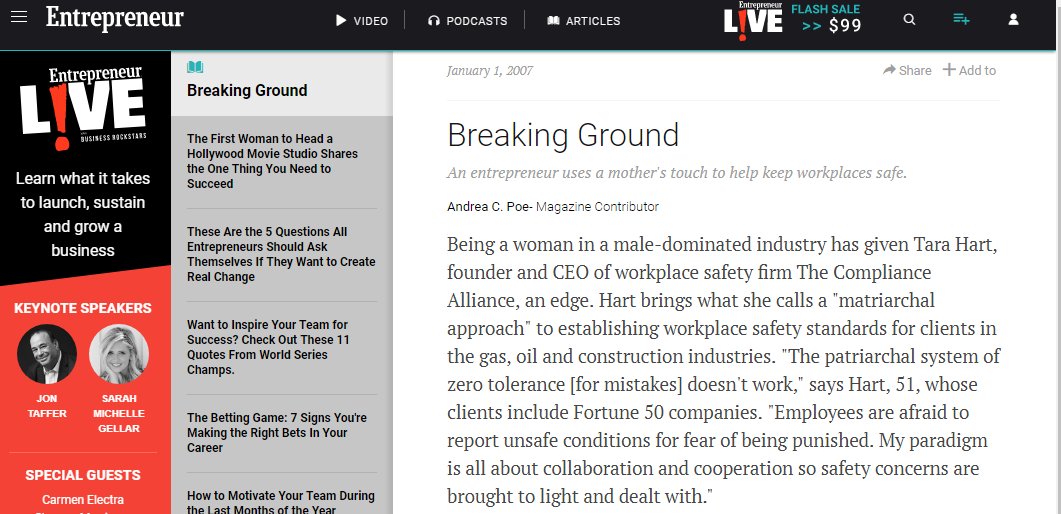The width and height of the screenshot is (1061, 514).
Task: Click Jon Taffer speaker photo
Action: point(47,354)
